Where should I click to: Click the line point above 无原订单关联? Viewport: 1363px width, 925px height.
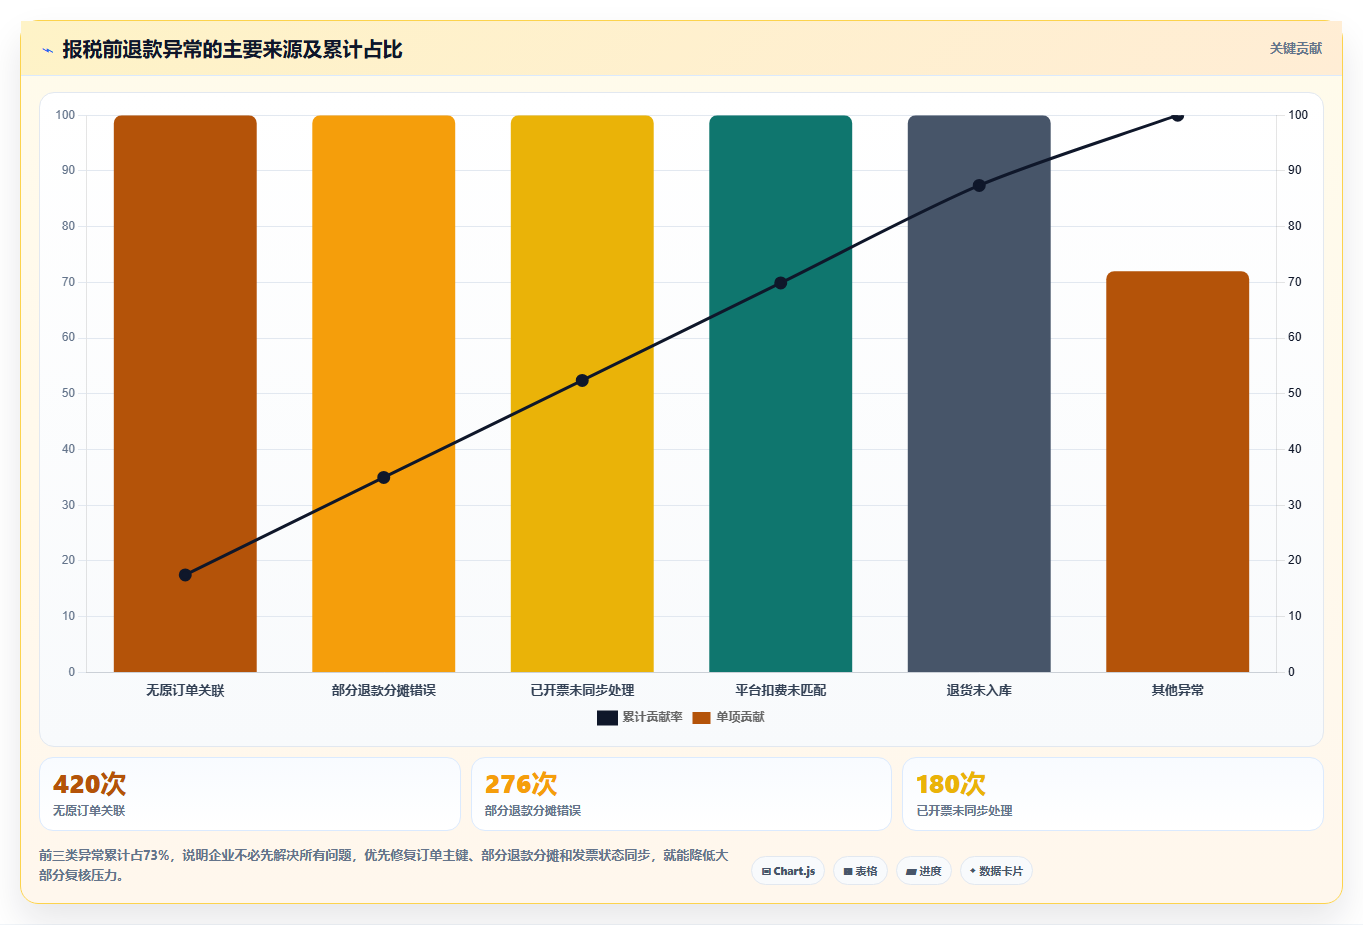(185, 575)
